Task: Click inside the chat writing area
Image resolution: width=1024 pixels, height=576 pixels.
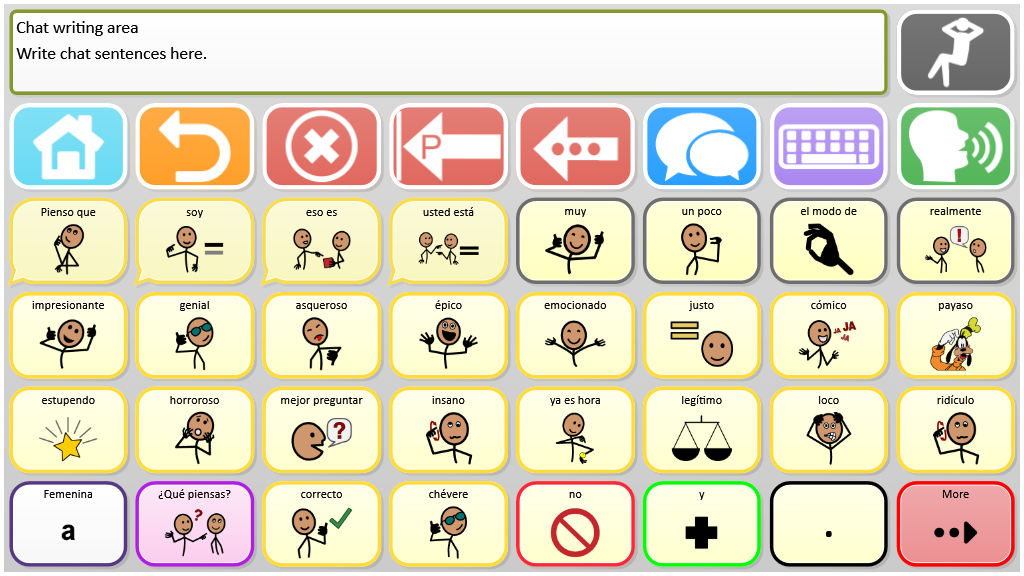Action: point(448,52)
